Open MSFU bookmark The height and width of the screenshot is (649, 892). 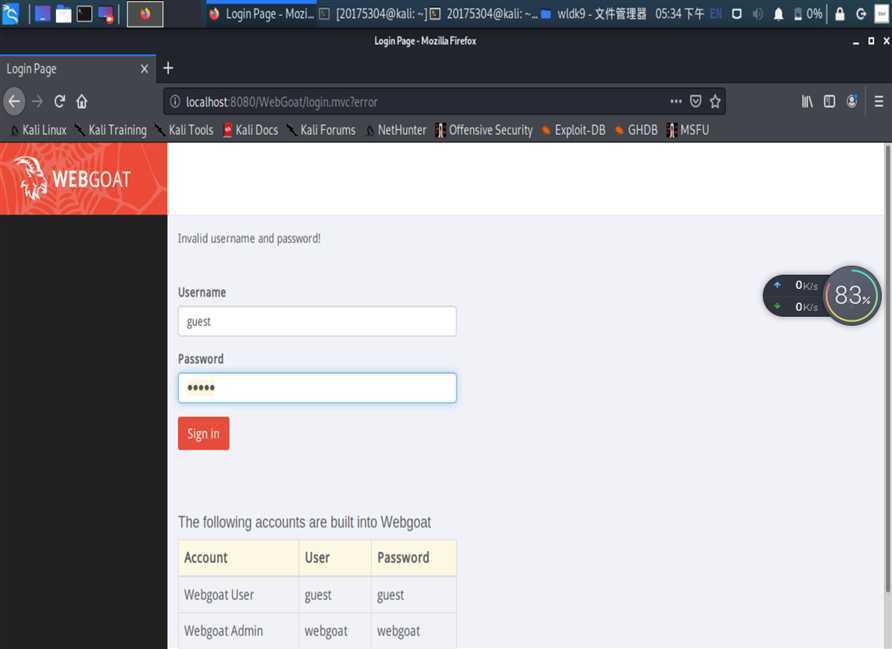[x=688, y=130]
